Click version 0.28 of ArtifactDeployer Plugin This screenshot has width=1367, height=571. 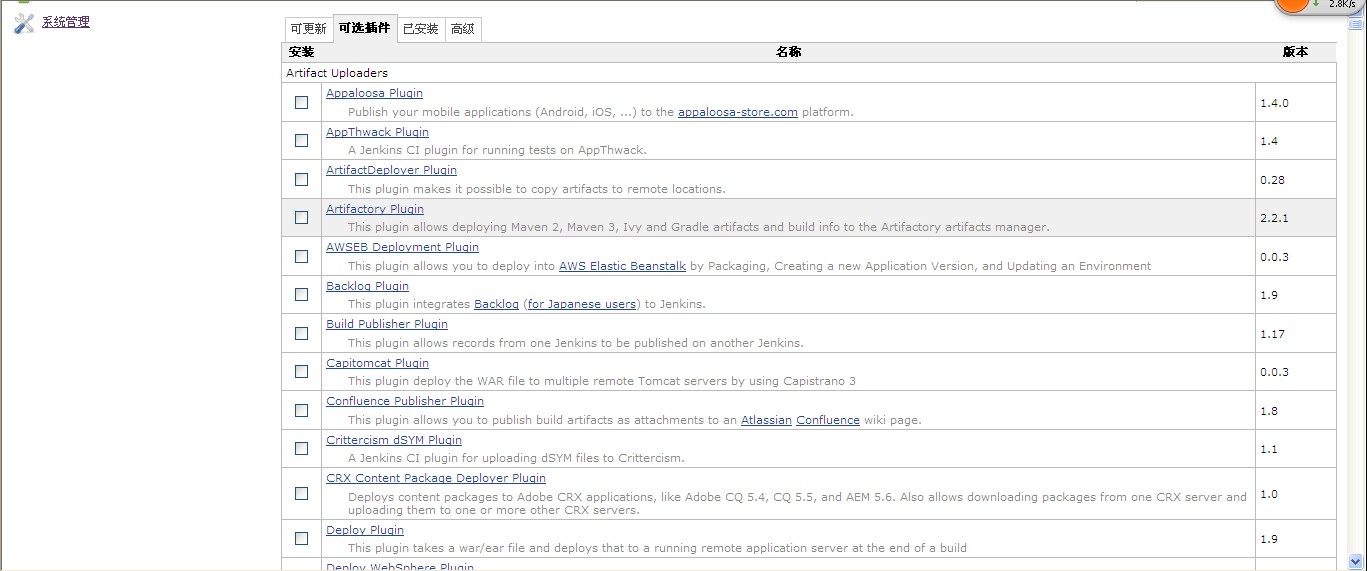point(1272,180)
